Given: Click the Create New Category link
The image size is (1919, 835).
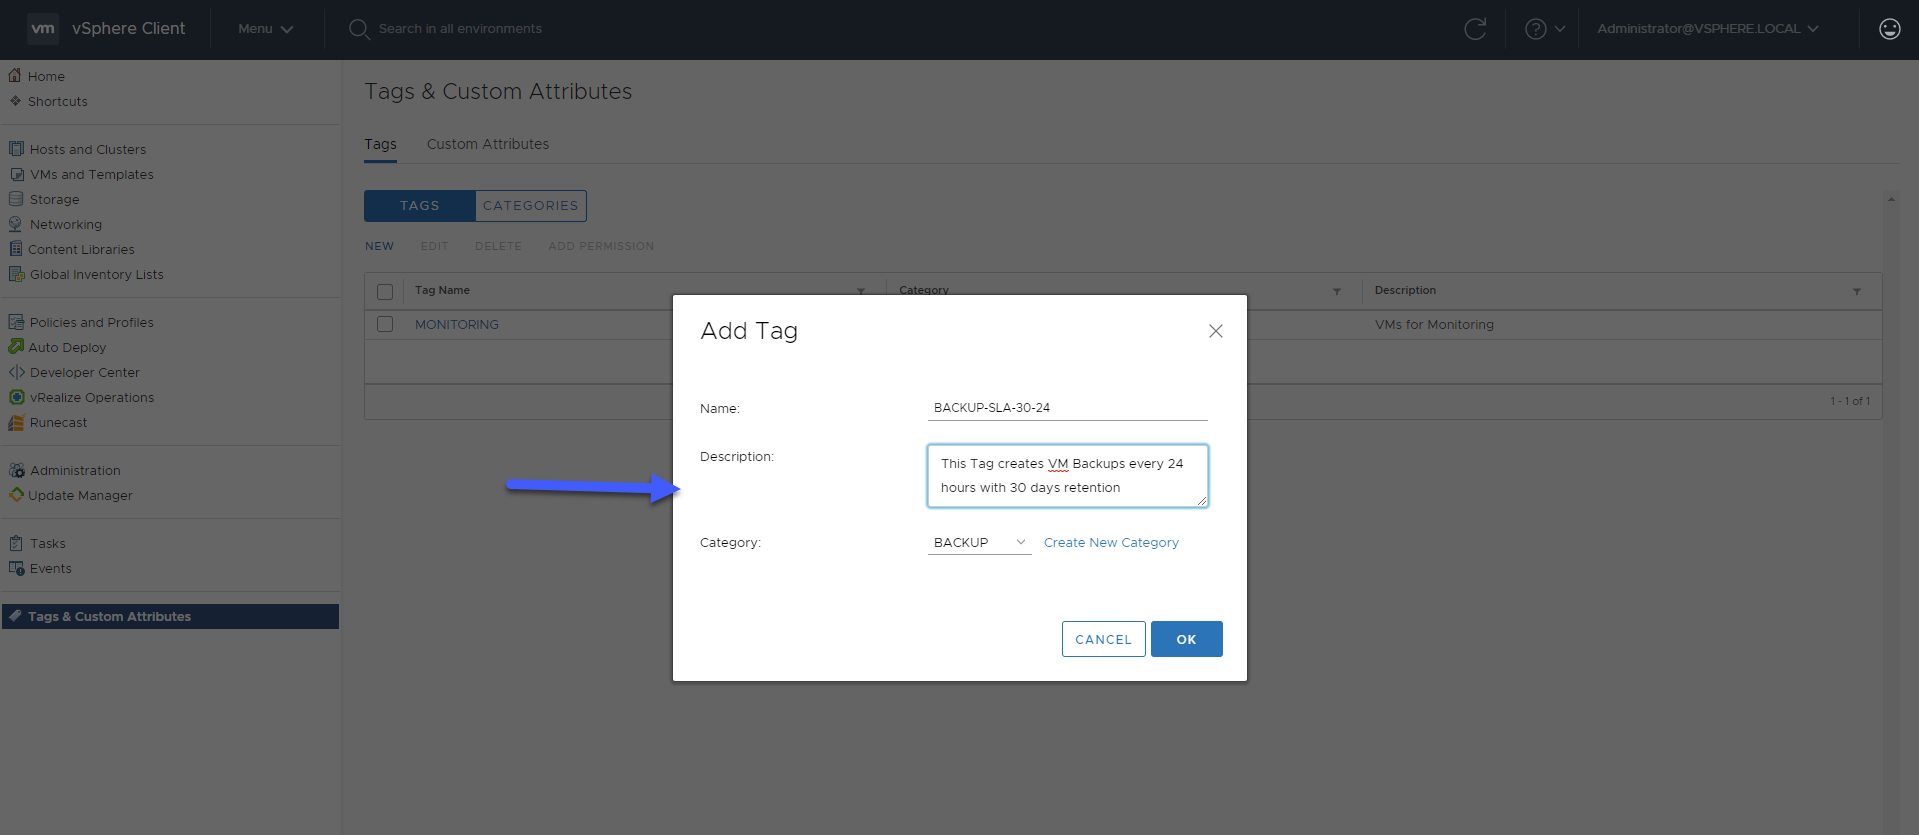Looking at the screenshot, I should coord(1111,542).
